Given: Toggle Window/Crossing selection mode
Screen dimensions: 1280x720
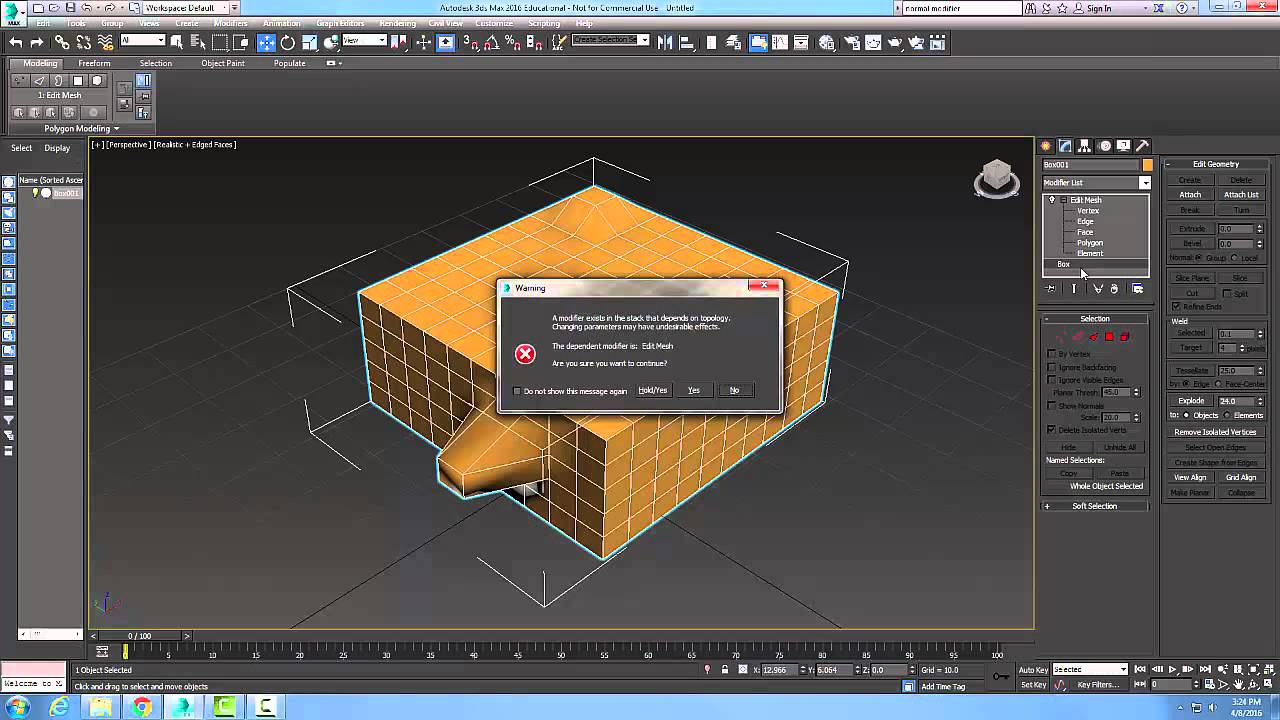Looking at the screenshot, I should pos(241,42).
